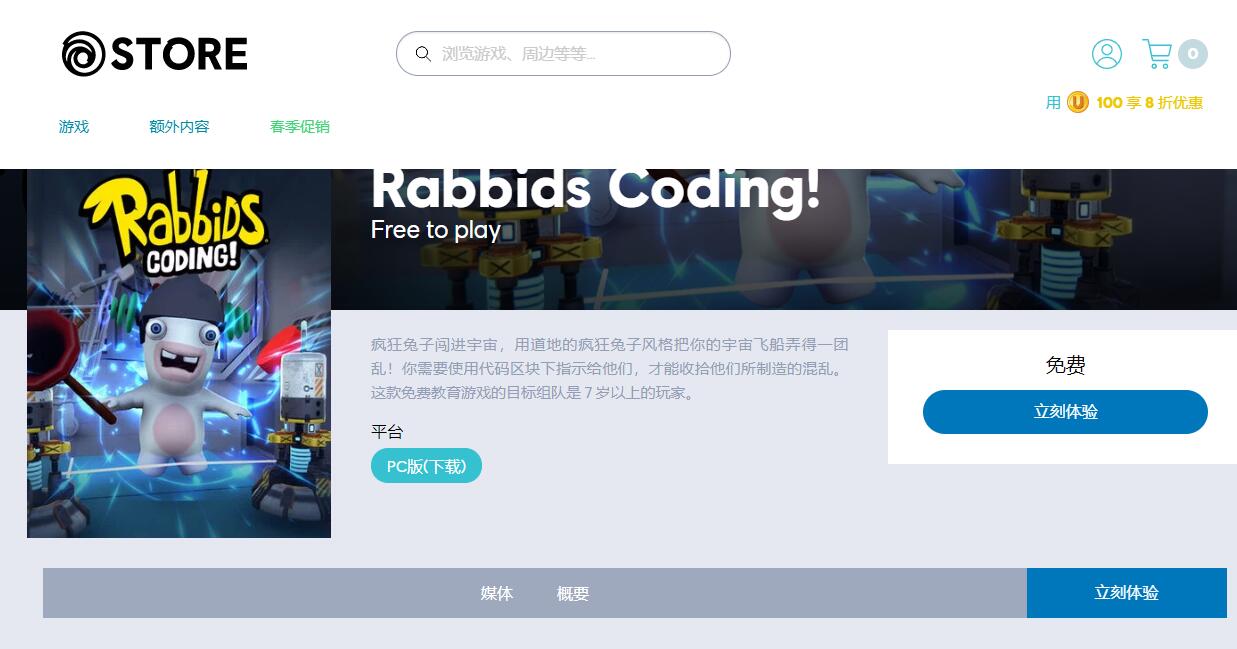Click the 免费 price label

(1065, 365)
